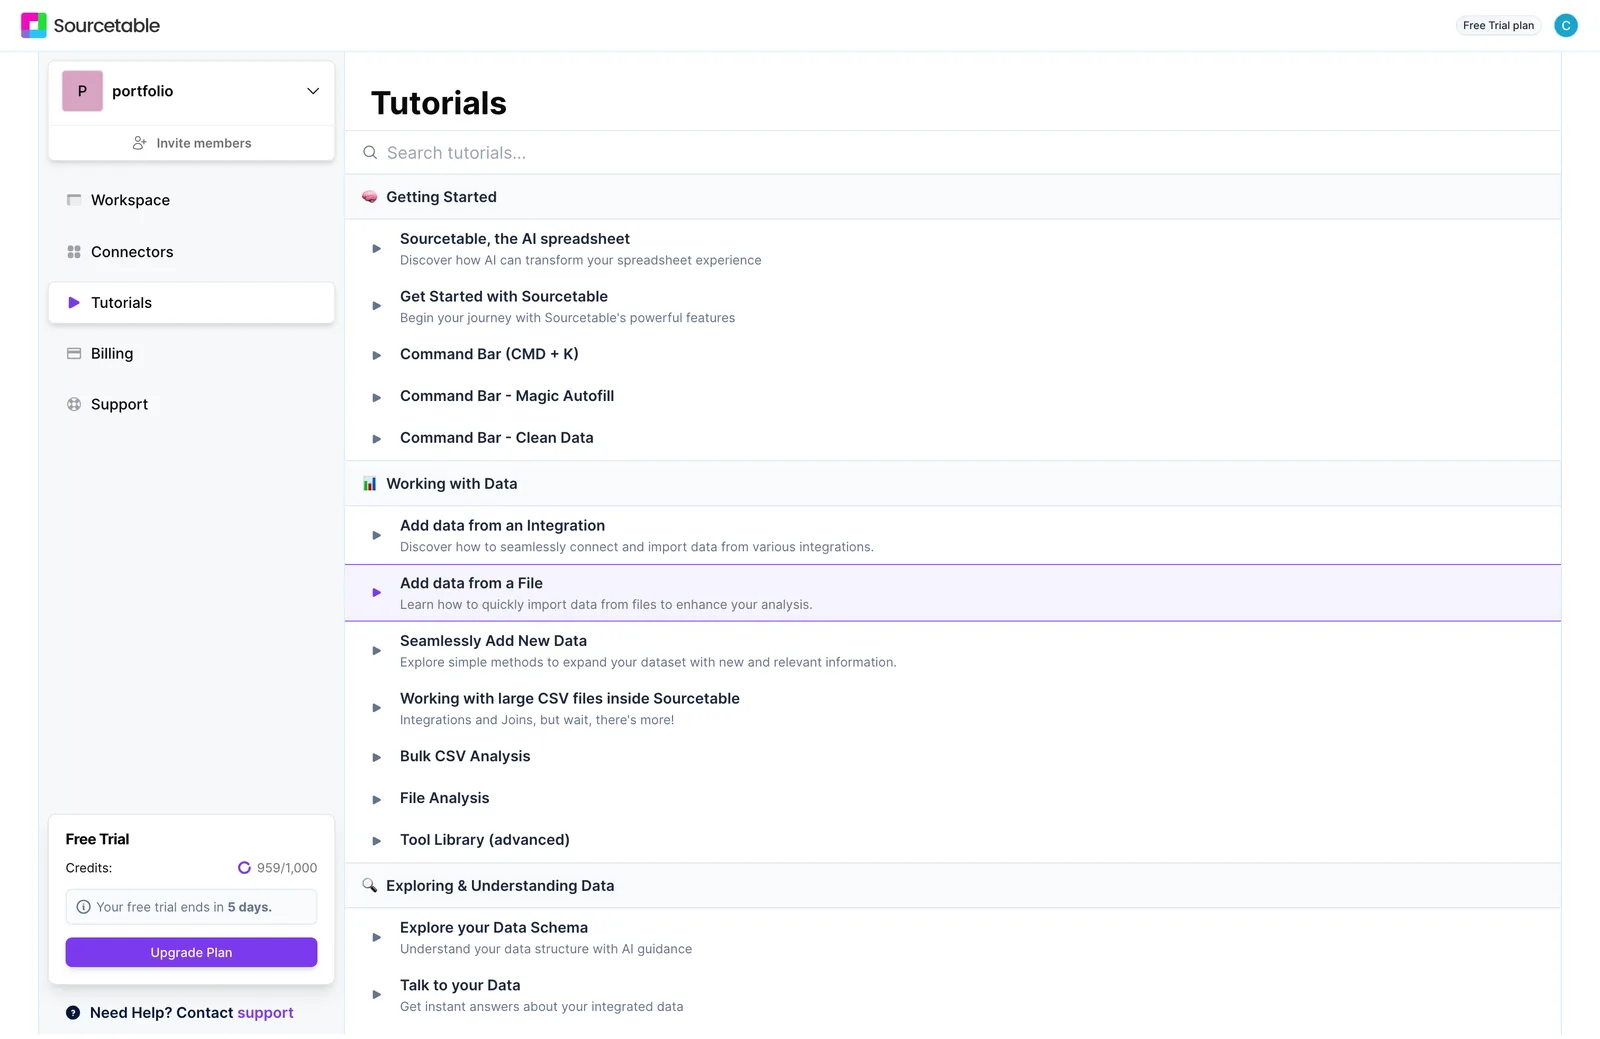
Task: Expand Get Started with Sourcetable arrow
Action: point(377,306)
